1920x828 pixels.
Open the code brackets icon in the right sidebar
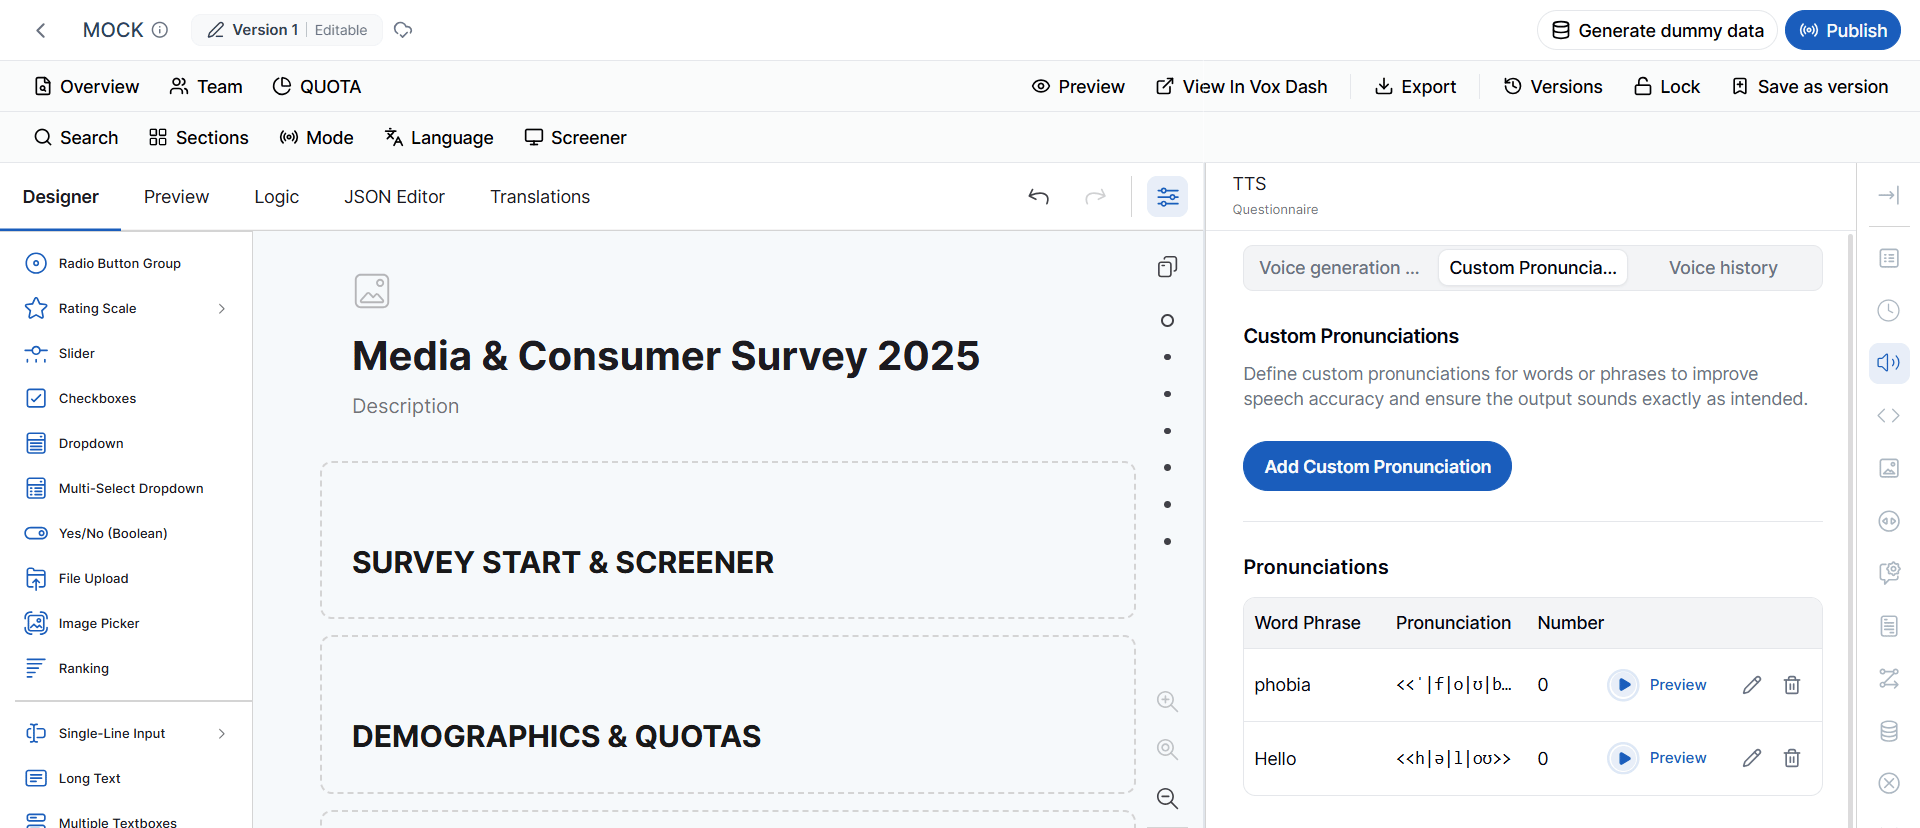pos(1889,415)
